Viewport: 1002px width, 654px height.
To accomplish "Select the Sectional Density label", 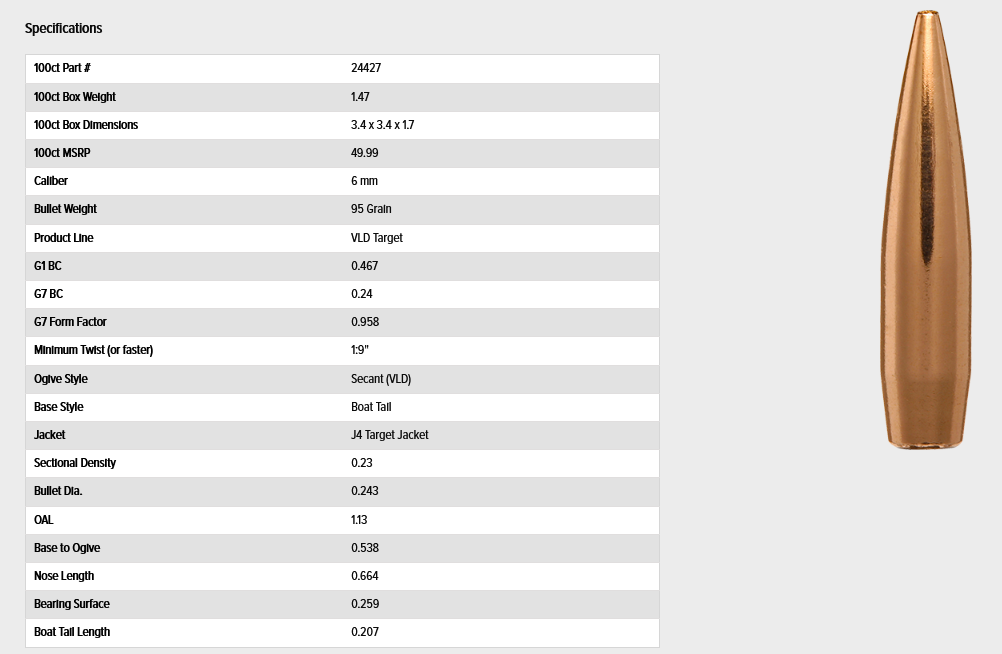I will [x=75, y=463].
